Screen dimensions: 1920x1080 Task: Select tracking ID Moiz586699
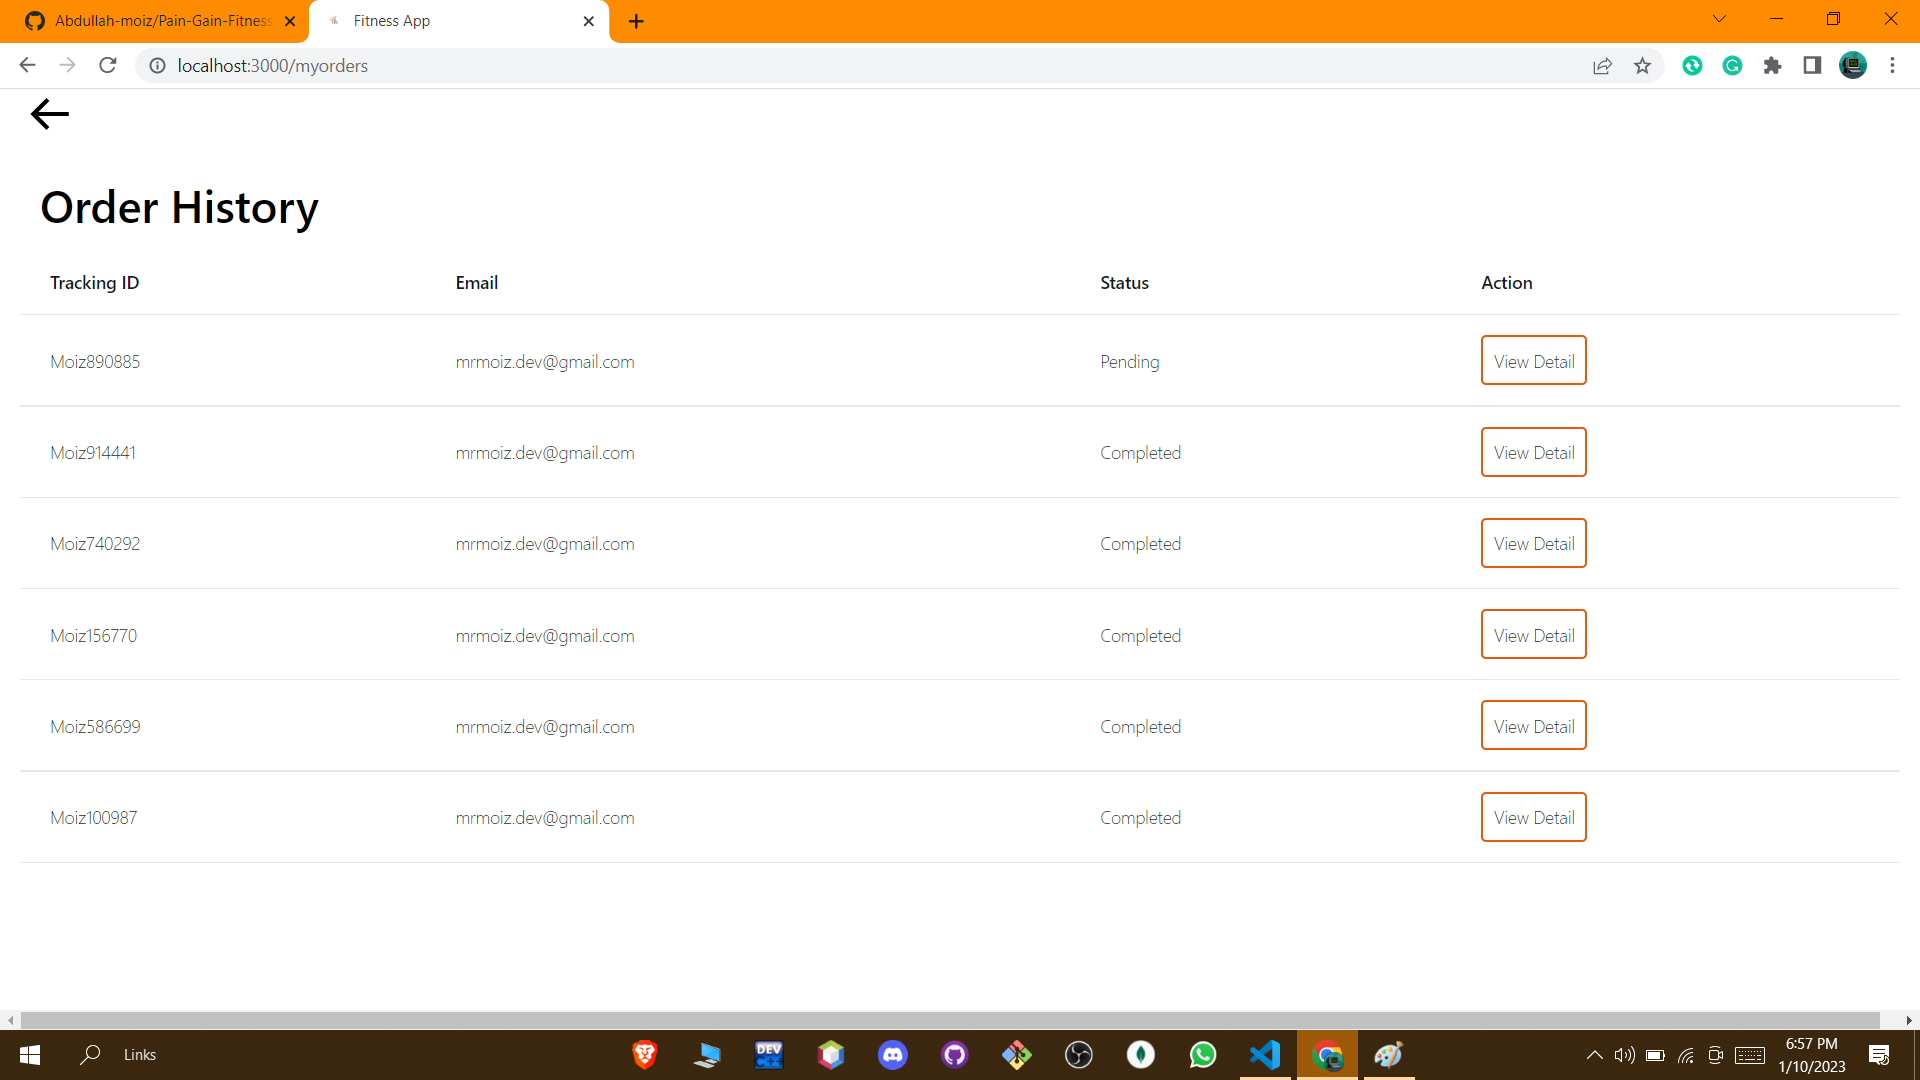click(x=95, y=727)
